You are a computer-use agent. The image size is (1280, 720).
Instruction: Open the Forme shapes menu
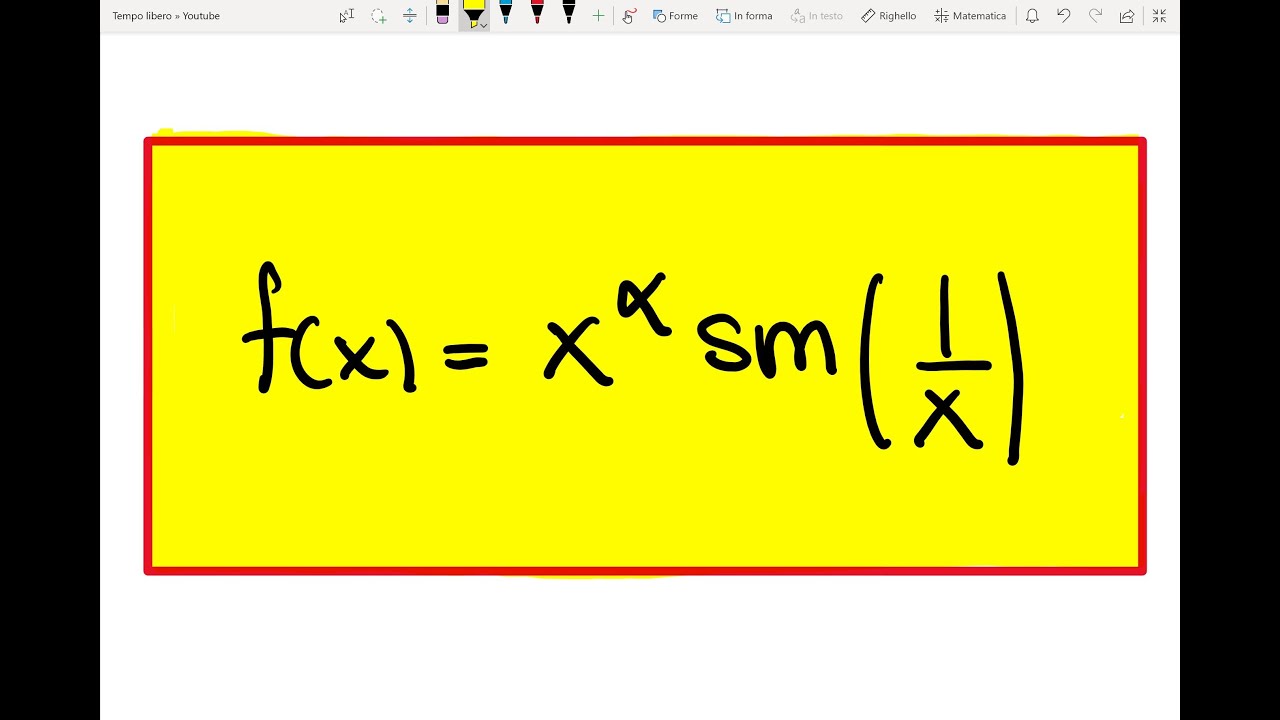[675, 16]
